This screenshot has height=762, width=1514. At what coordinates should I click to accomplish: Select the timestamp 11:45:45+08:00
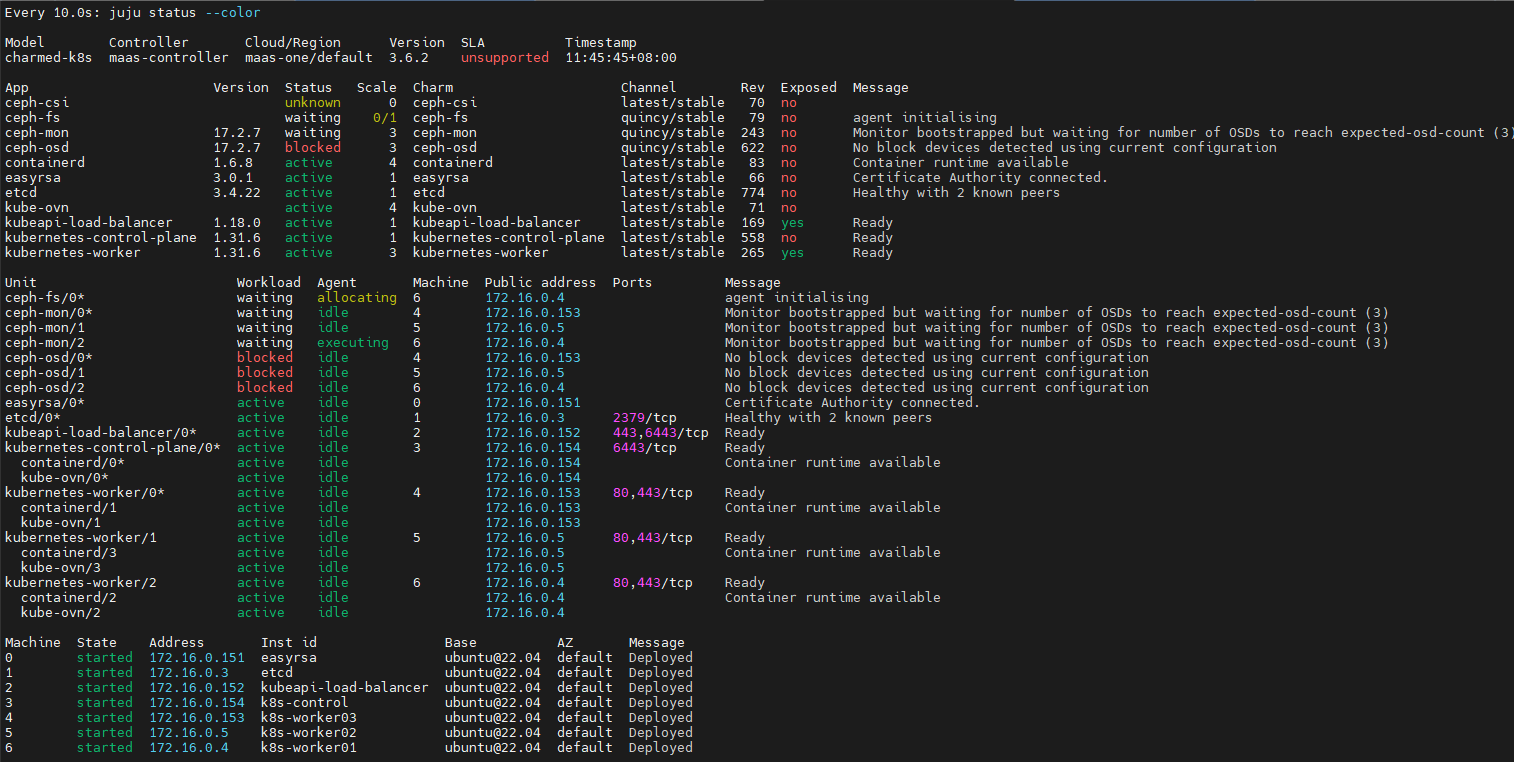click(621, 57)
